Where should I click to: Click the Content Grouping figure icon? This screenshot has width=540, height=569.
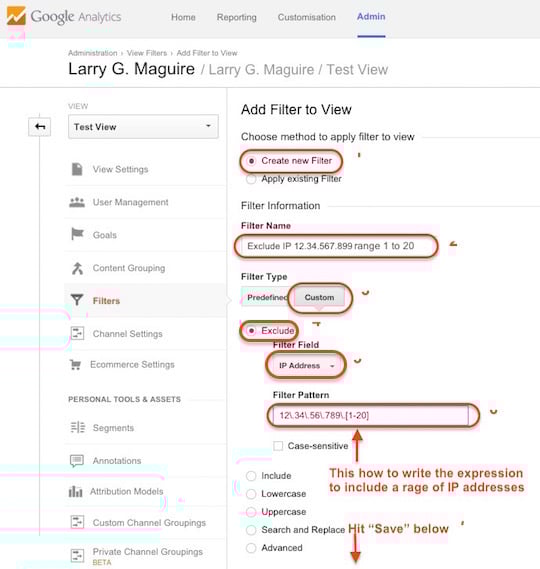77,268
